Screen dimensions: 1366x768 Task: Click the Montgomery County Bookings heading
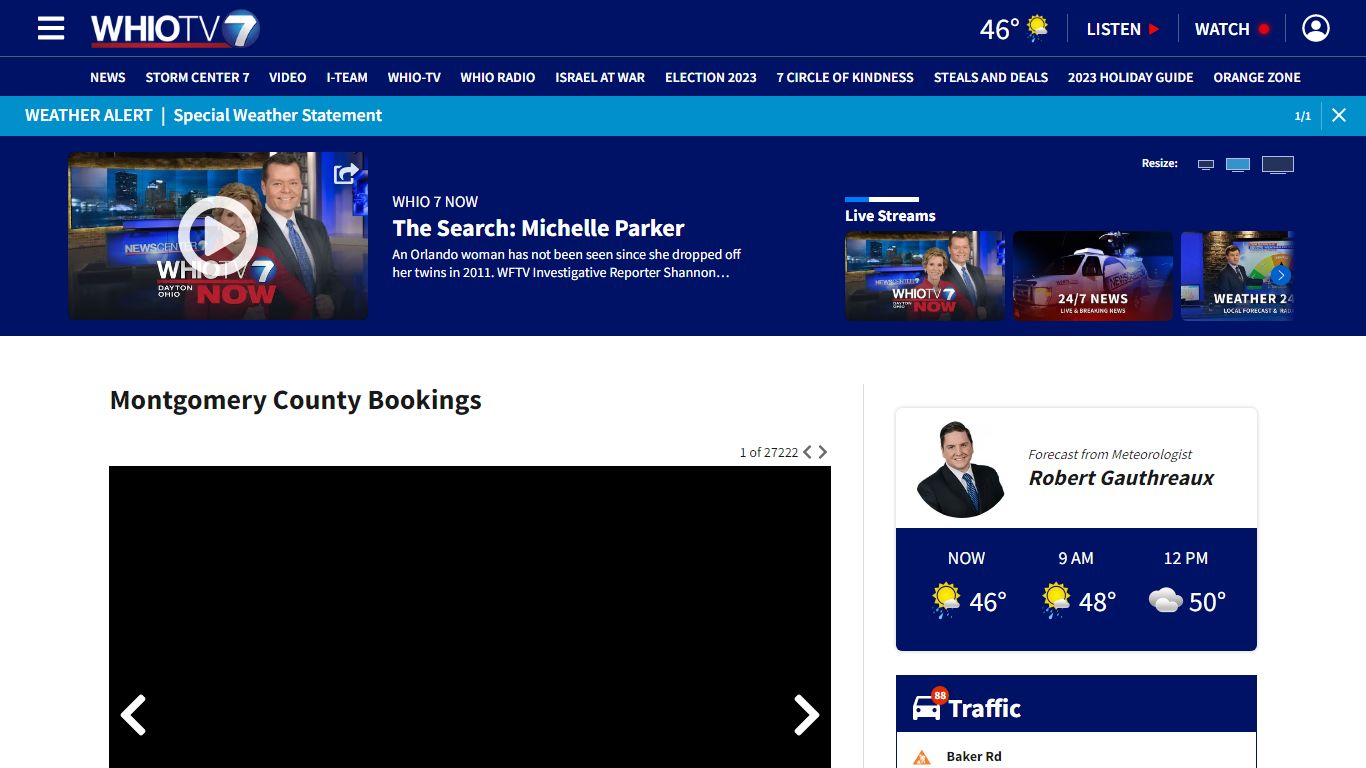(x=295, y=400)
